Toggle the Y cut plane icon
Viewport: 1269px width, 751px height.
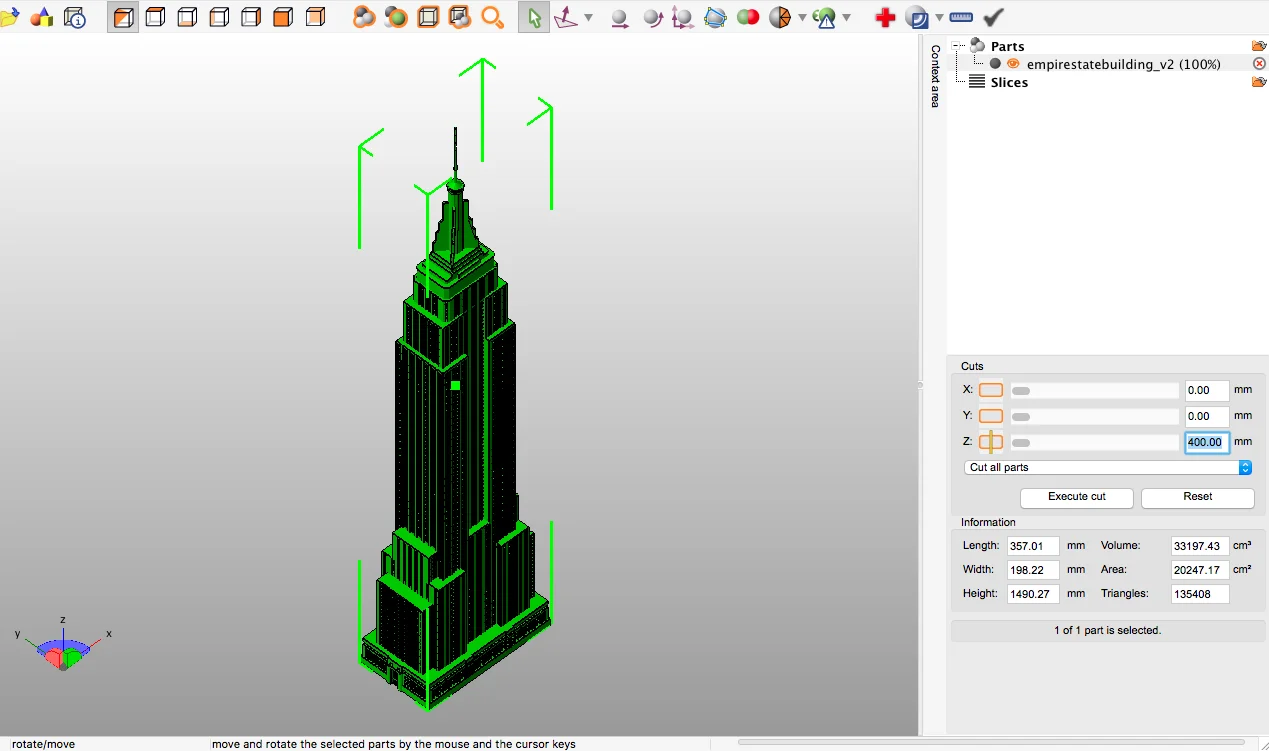click(x=991, y=416)
